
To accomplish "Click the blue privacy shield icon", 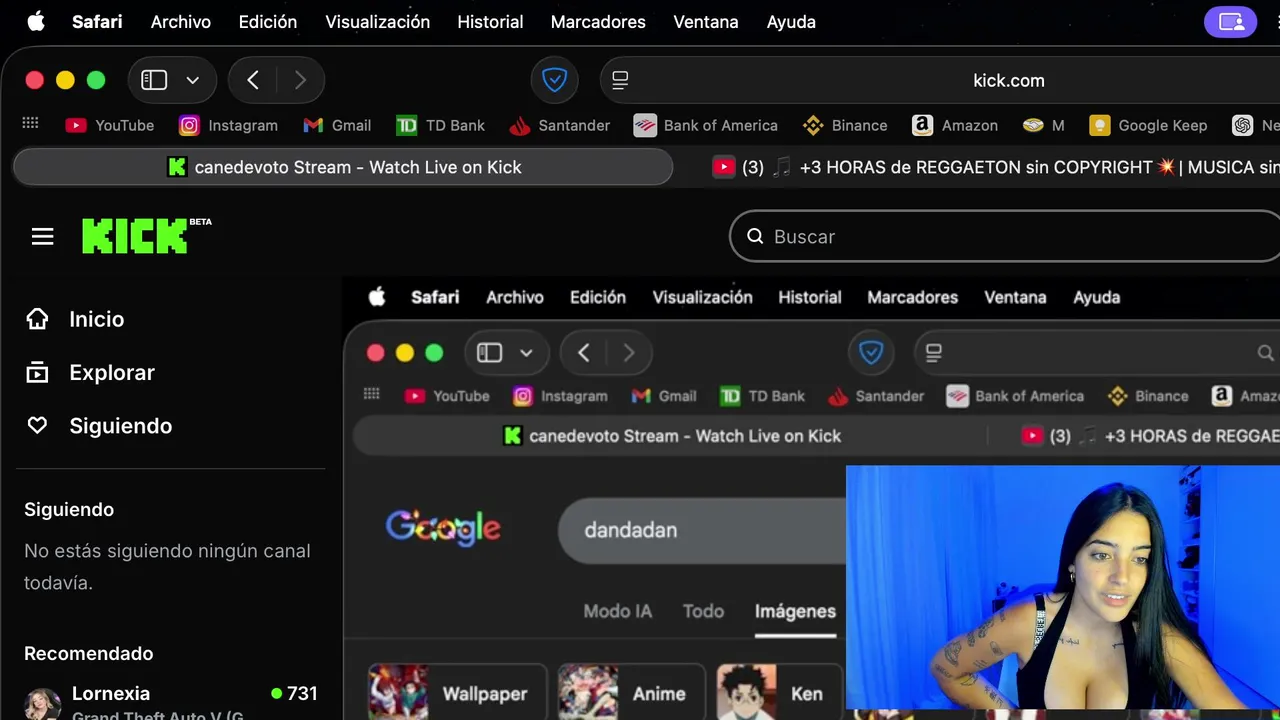I will [x=555, y=80].
